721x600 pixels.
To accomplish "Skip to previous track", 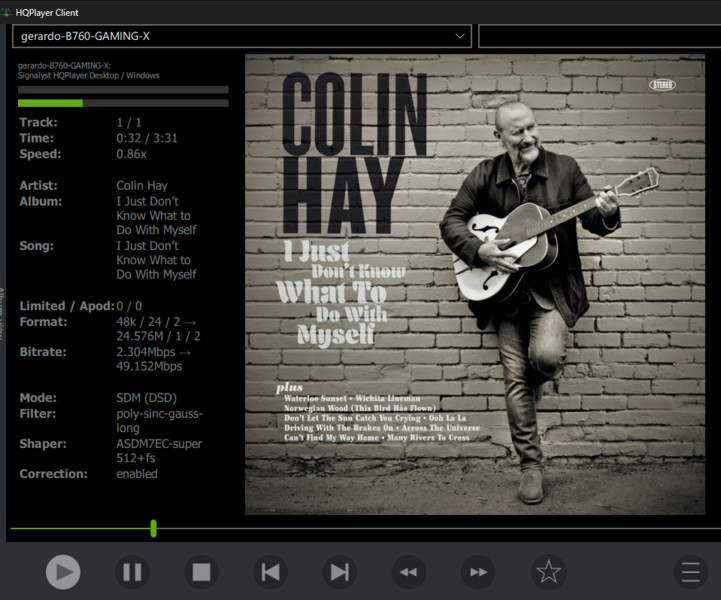I will (x=271, y=572).
